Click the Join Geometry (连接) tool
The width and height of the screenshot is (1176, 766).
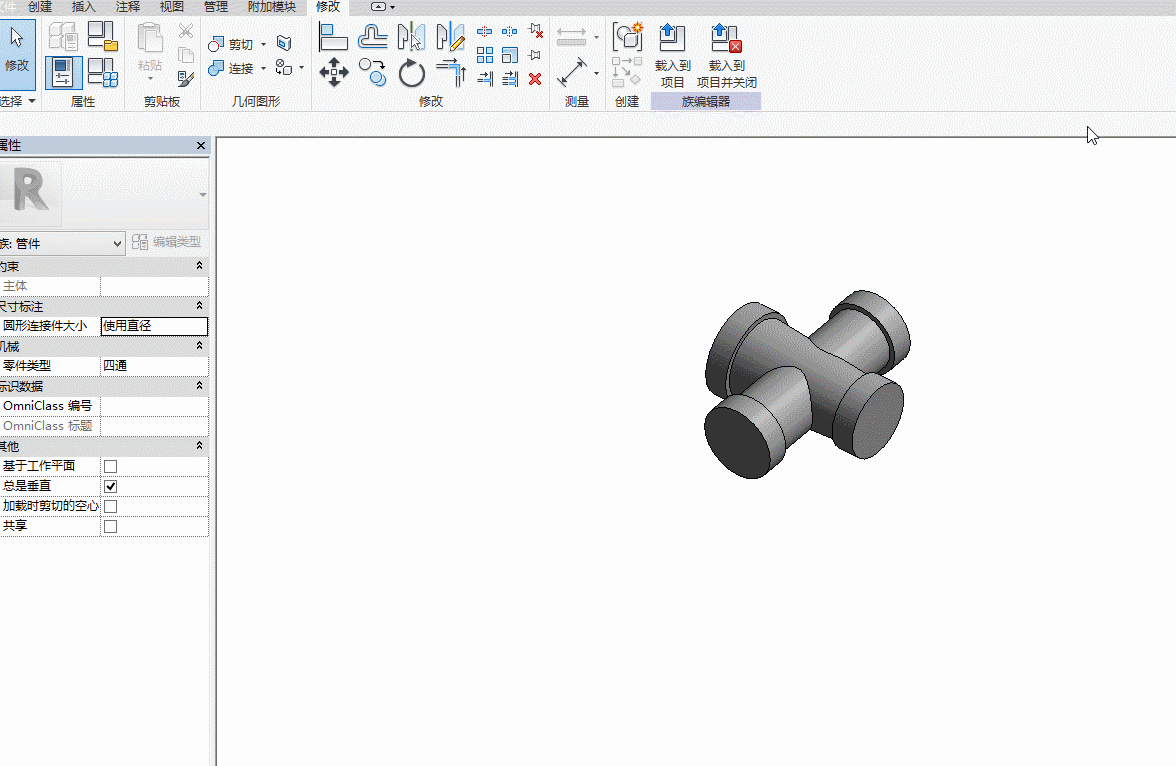coord(231,68)
